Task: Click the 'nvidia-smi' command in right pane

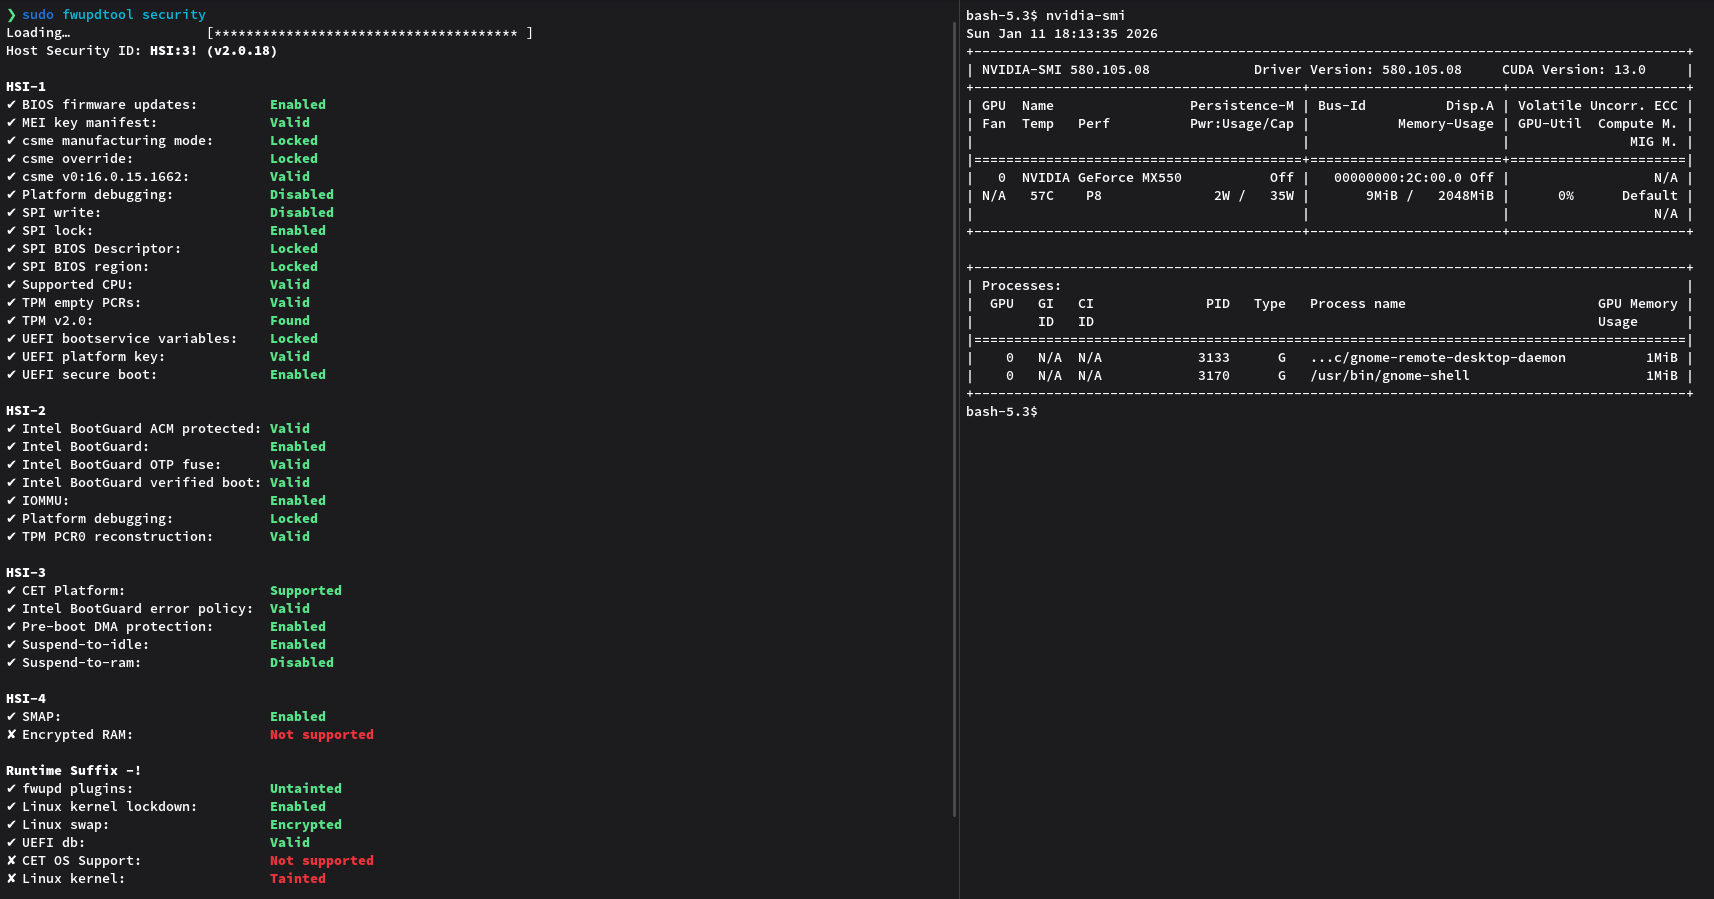Action: click(x=1086, y=16)
